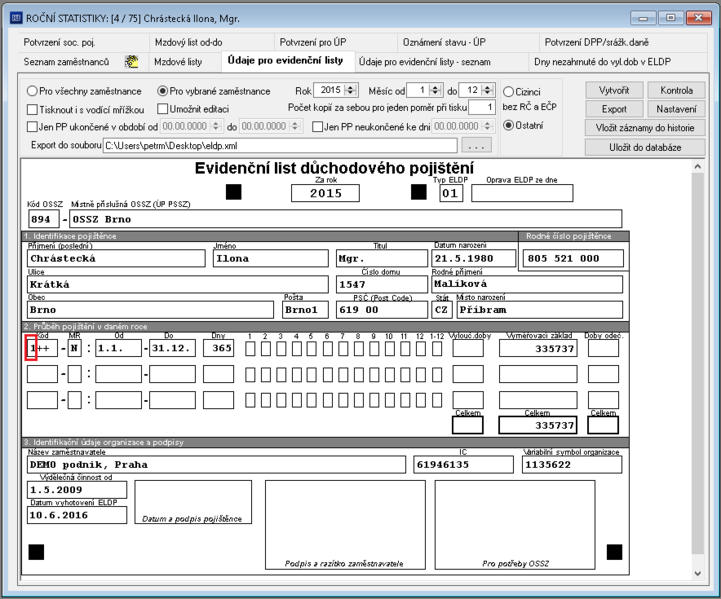
Task: Click the Počet kopií input field
Action: point(482,108)
